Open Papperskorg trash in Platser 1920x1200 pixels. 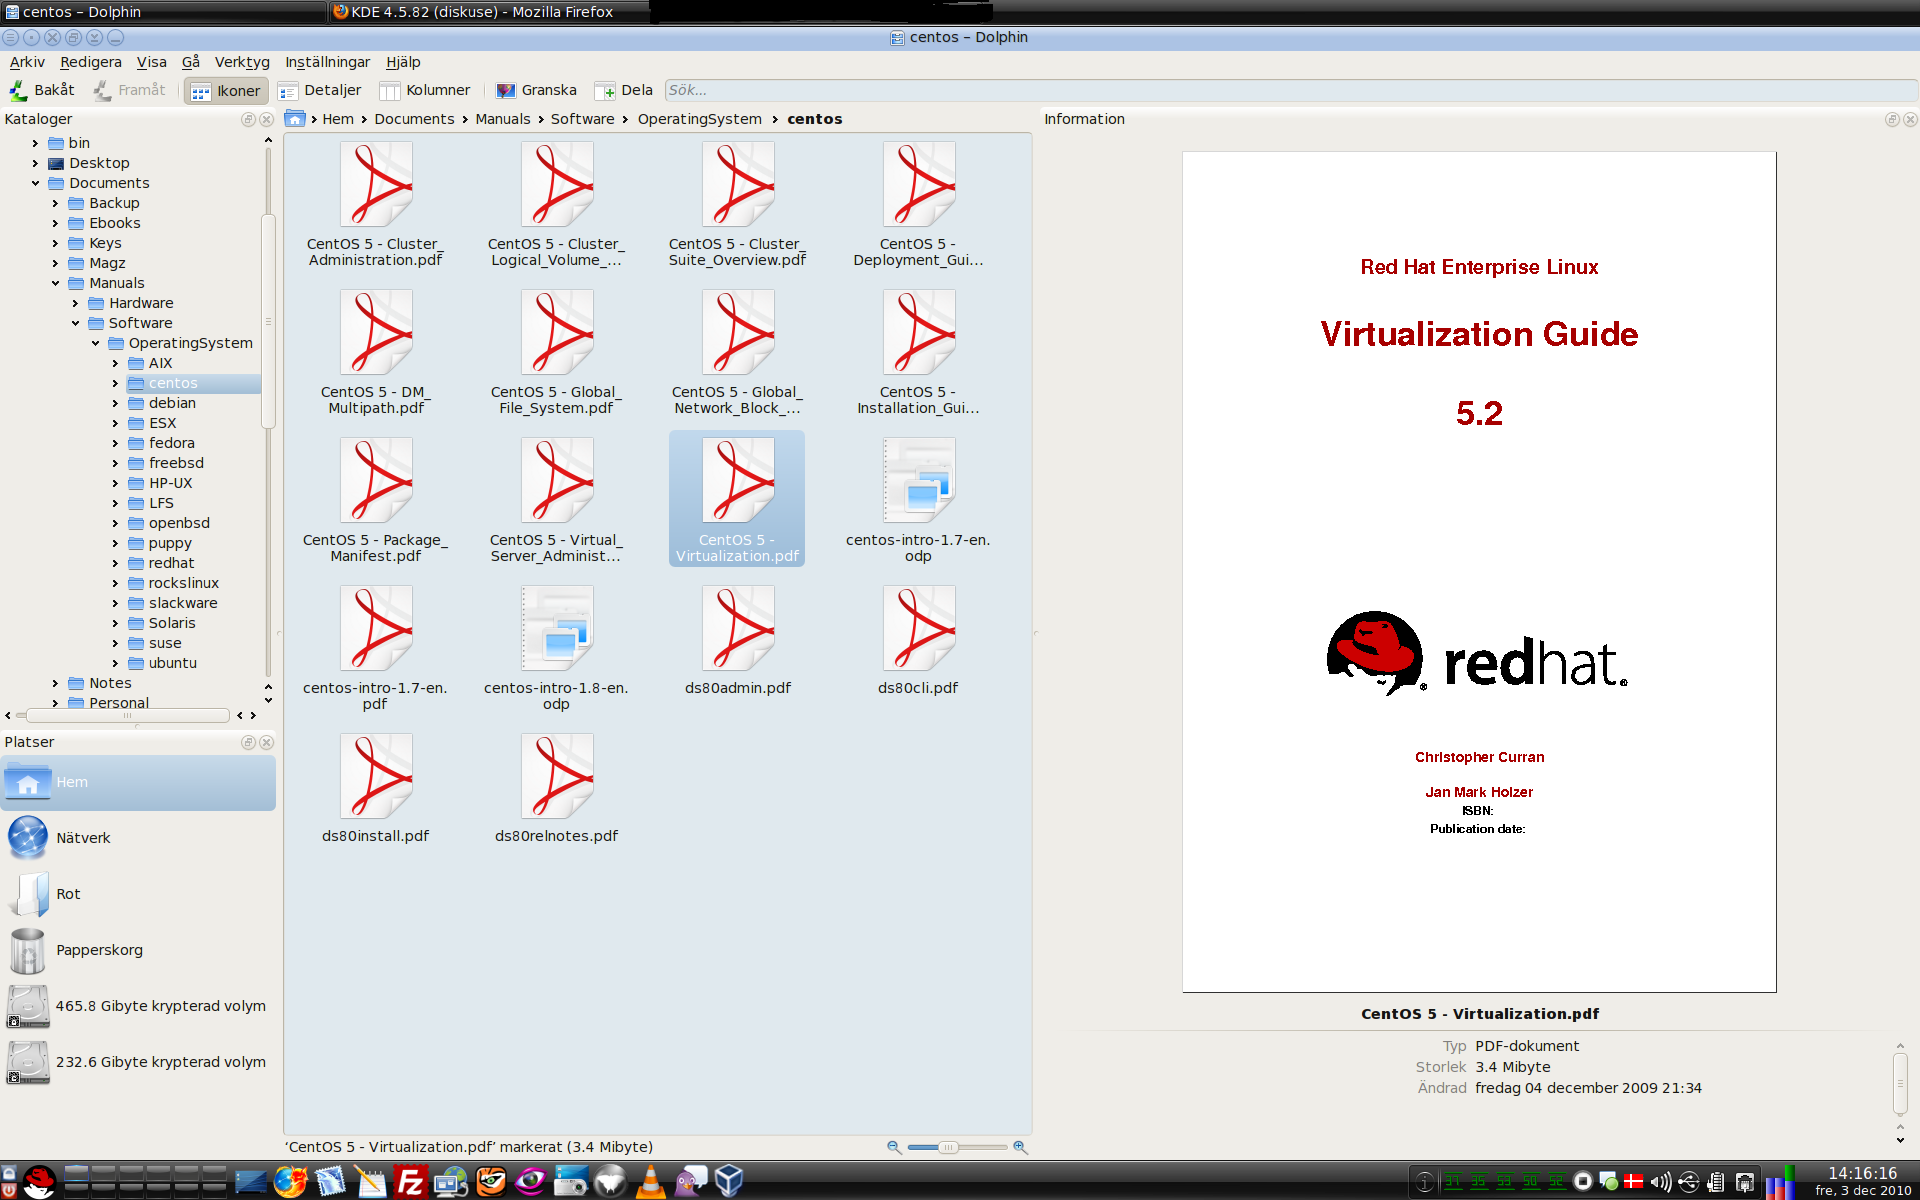pyautogui.click(x=138, y=950)
